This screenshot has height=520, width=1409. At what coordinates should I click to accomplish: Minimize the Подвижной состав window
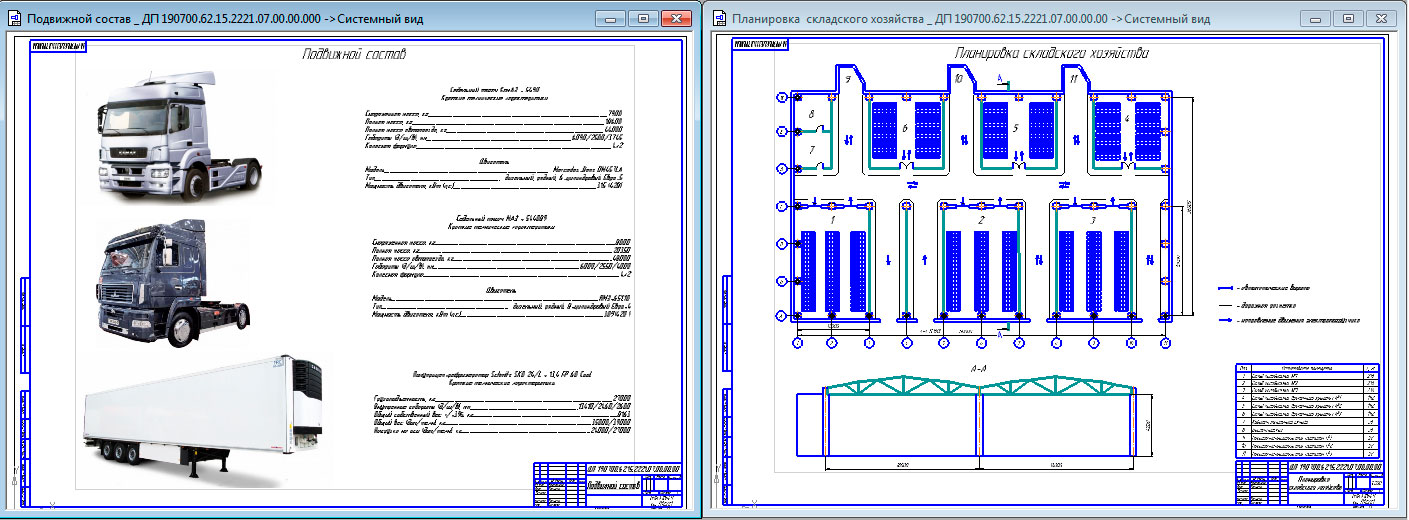click(x=611, y=18)
